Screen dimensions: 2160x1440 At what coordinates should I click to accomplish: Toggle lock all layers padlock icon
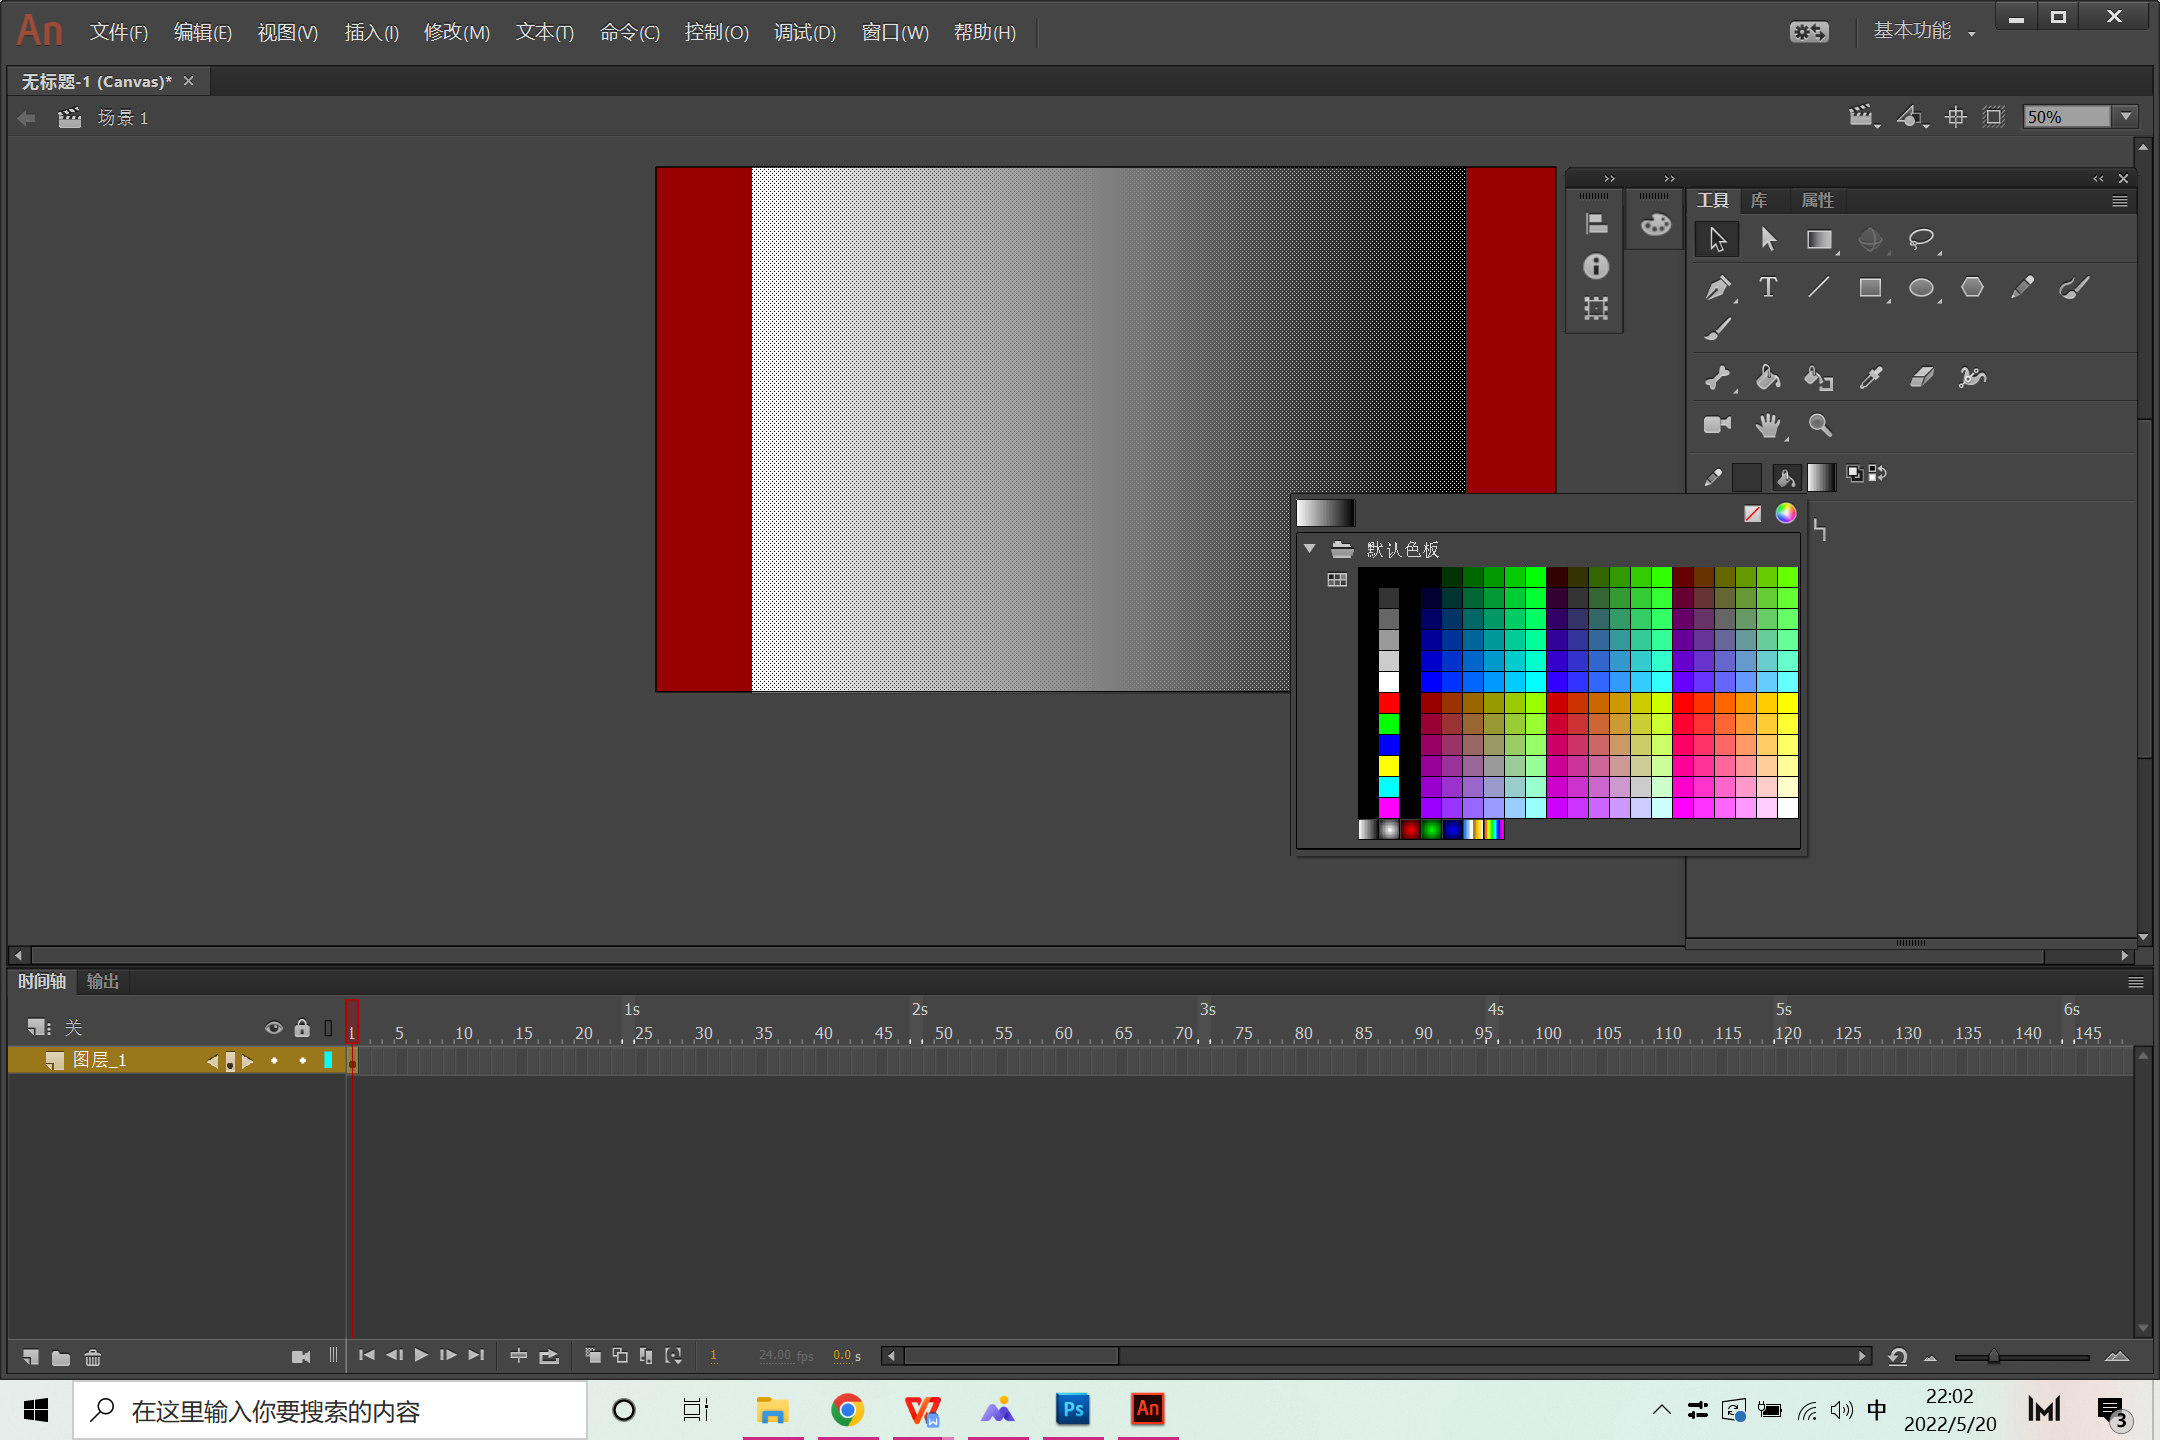point(302,1028)
